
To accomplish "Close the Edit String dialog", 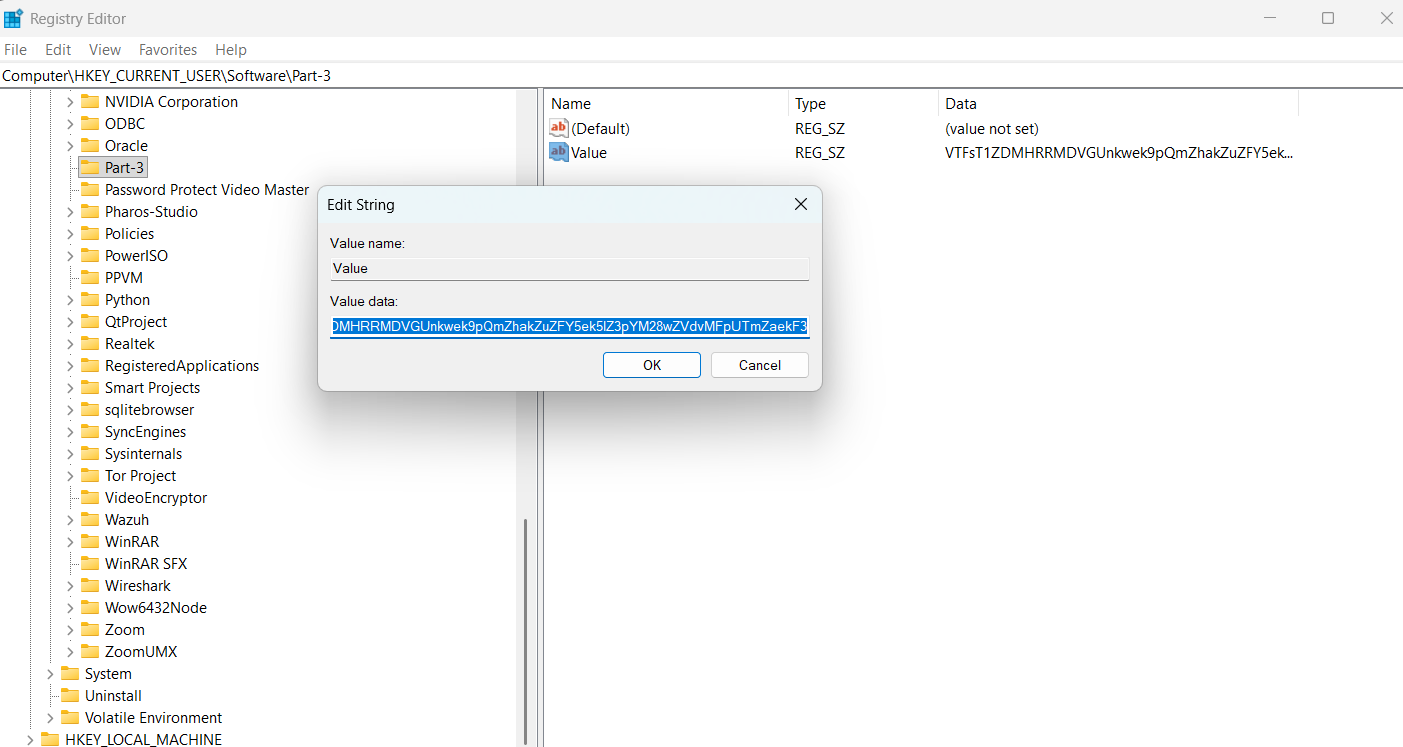I will pos(800,204).
